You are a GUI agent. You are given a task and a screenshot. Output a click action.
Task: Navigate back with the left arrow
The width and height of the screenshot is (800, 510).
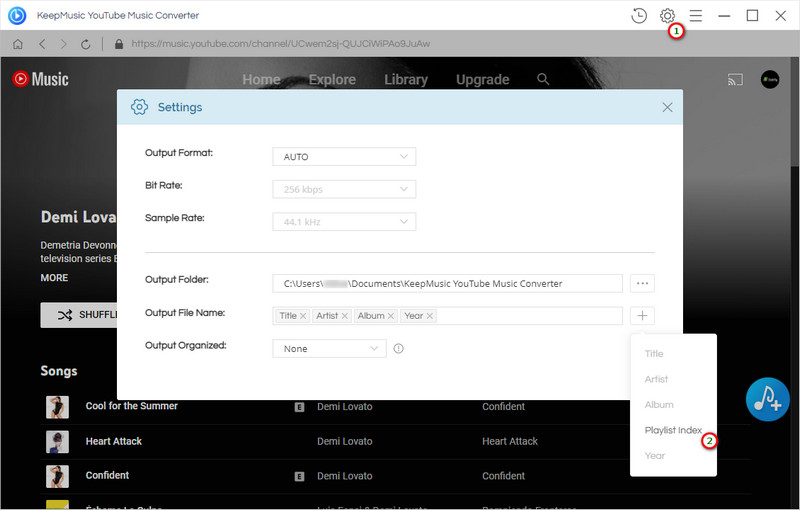42,44
